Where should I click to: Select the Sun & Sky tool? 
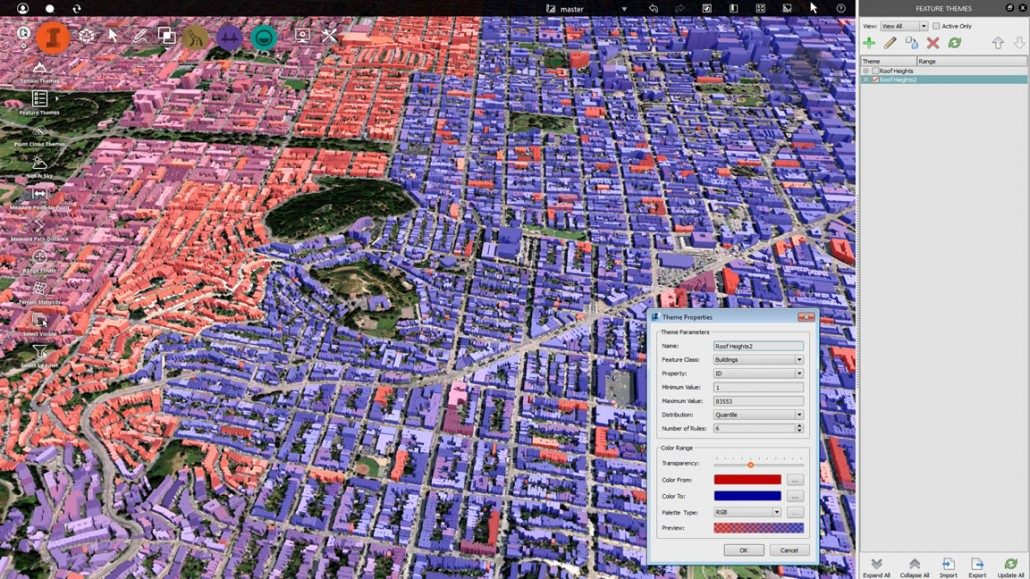[39, 163]
